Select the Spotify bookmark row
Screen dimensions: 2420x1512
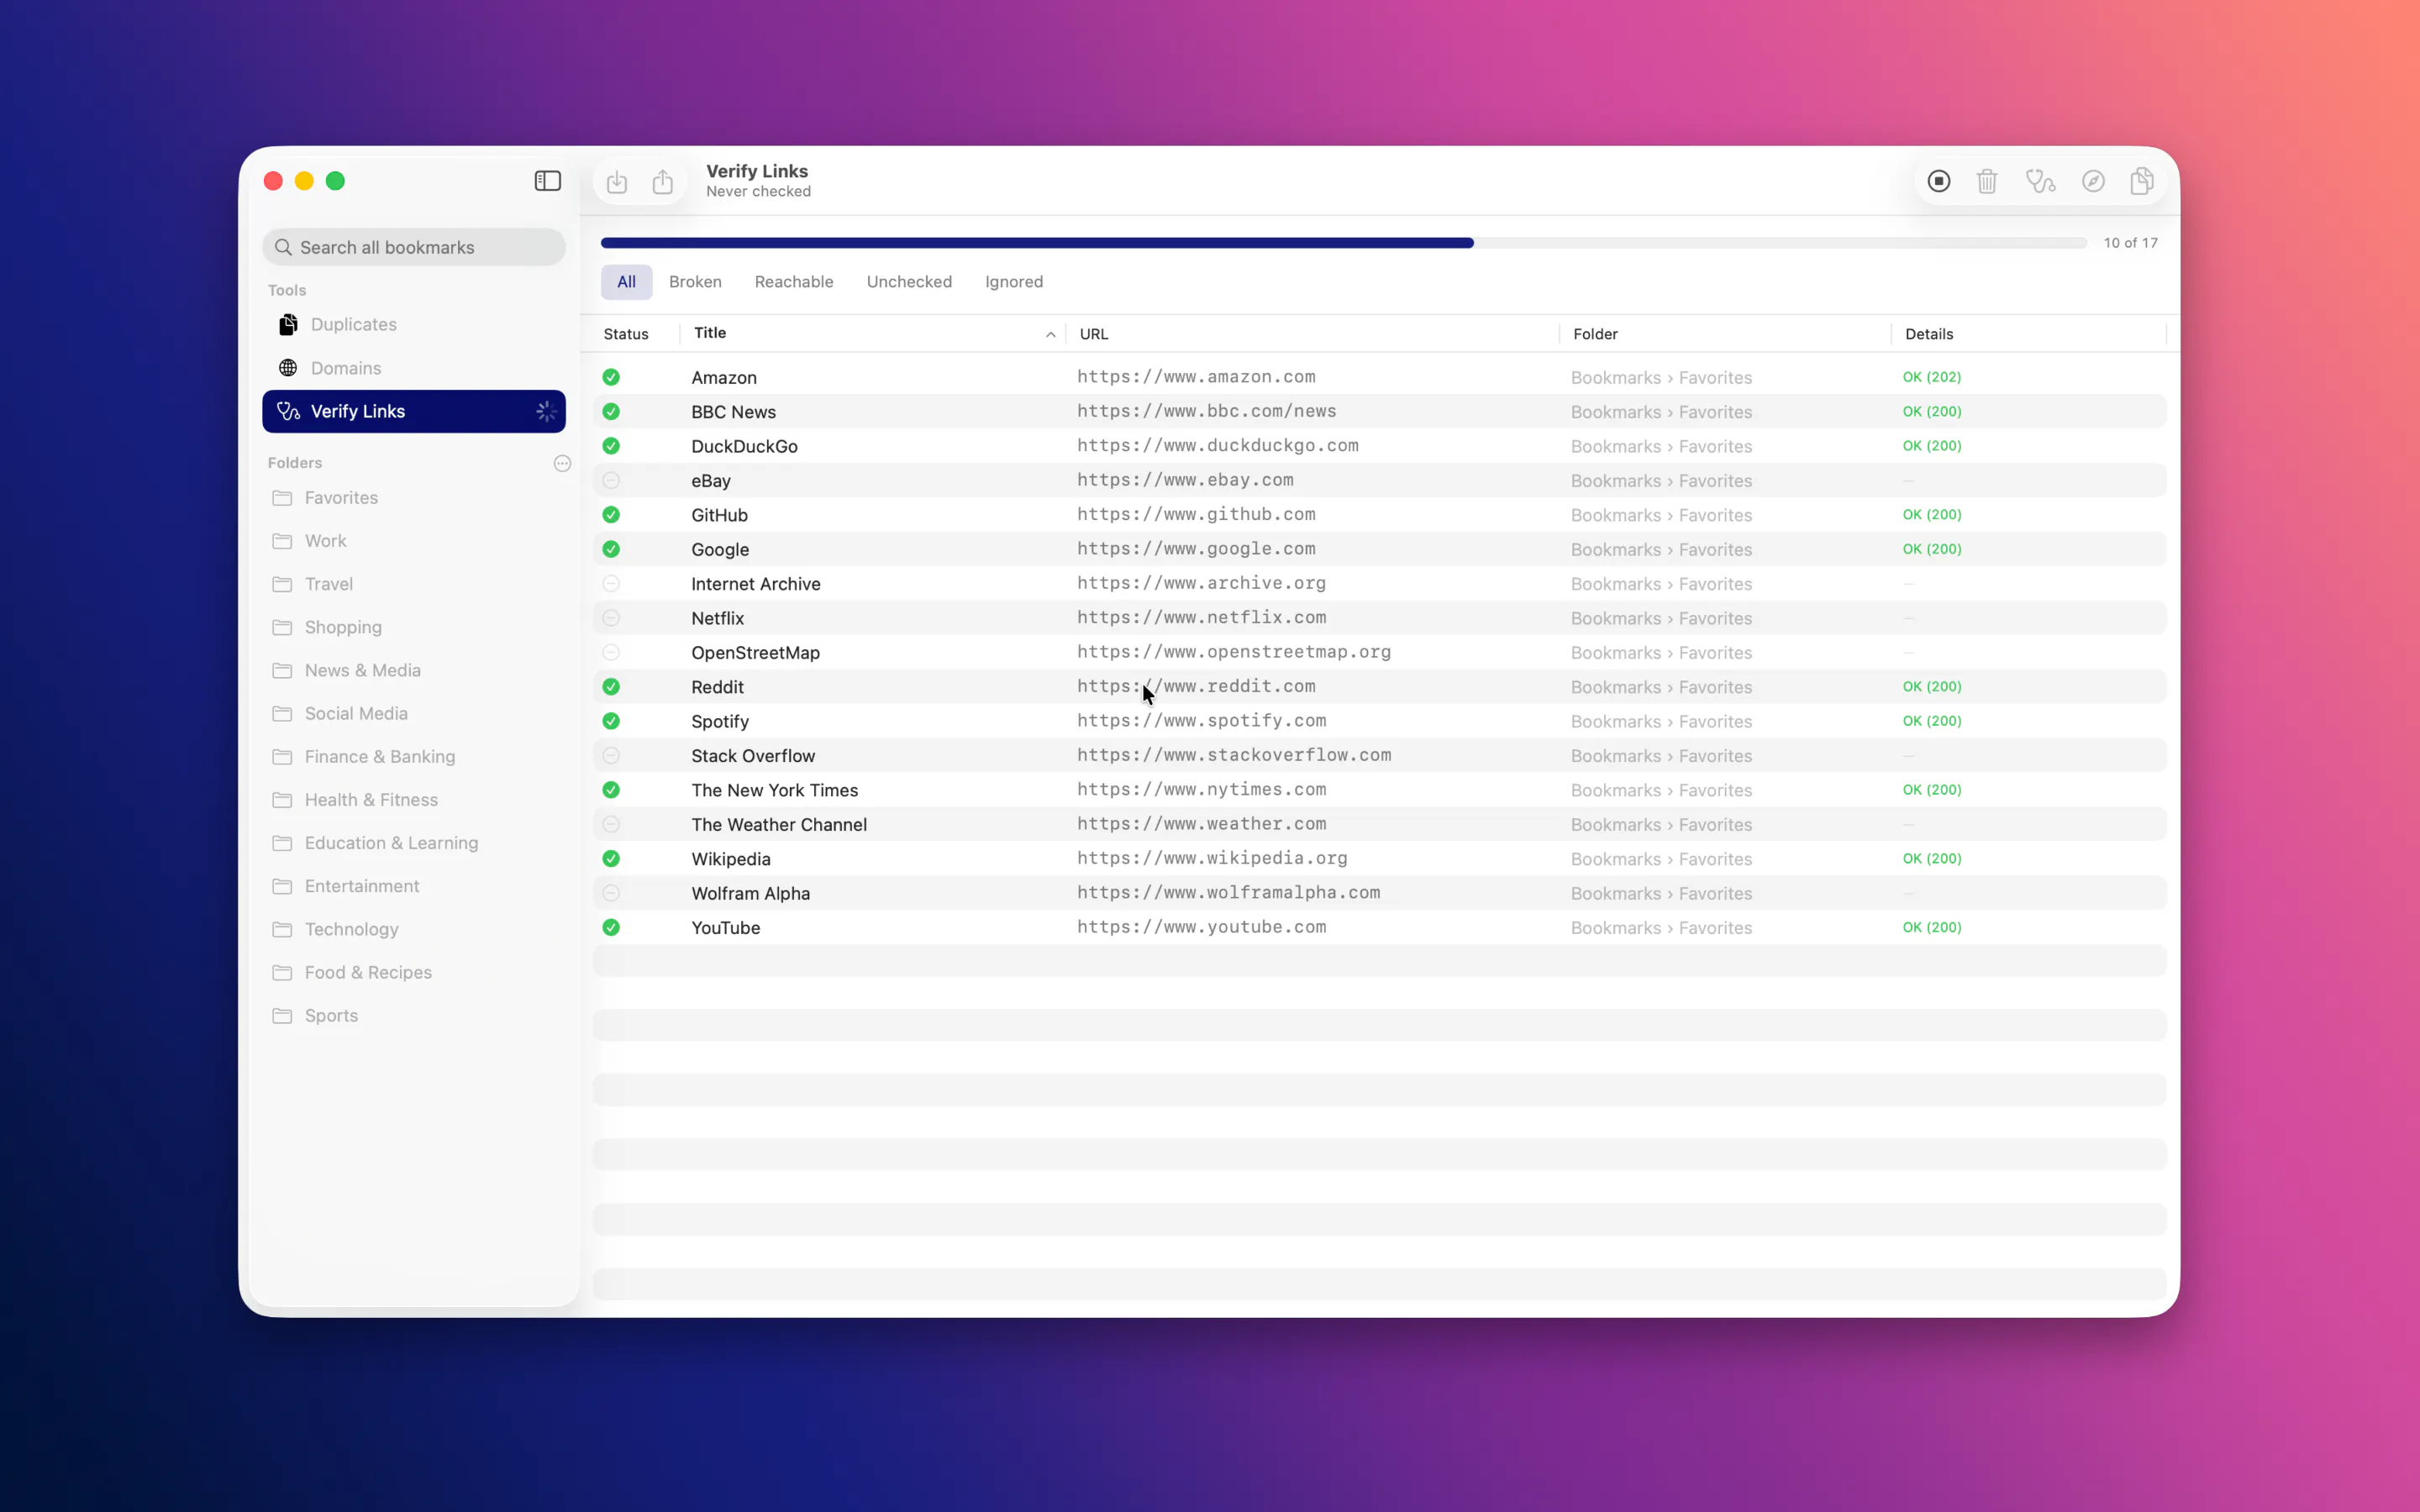pyautogui.click(x=1380, y=721)
